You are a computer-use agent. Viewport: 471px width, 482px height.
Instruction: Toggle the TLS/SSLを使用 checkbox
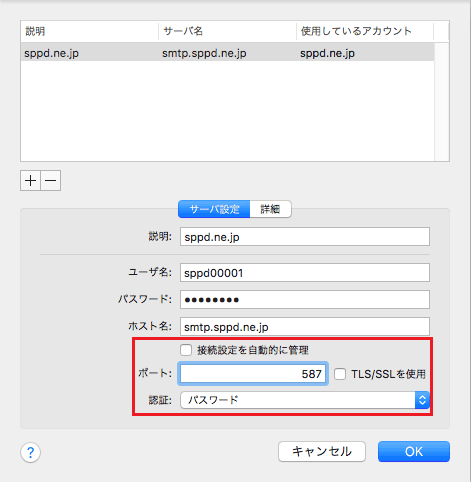point(340,374)
